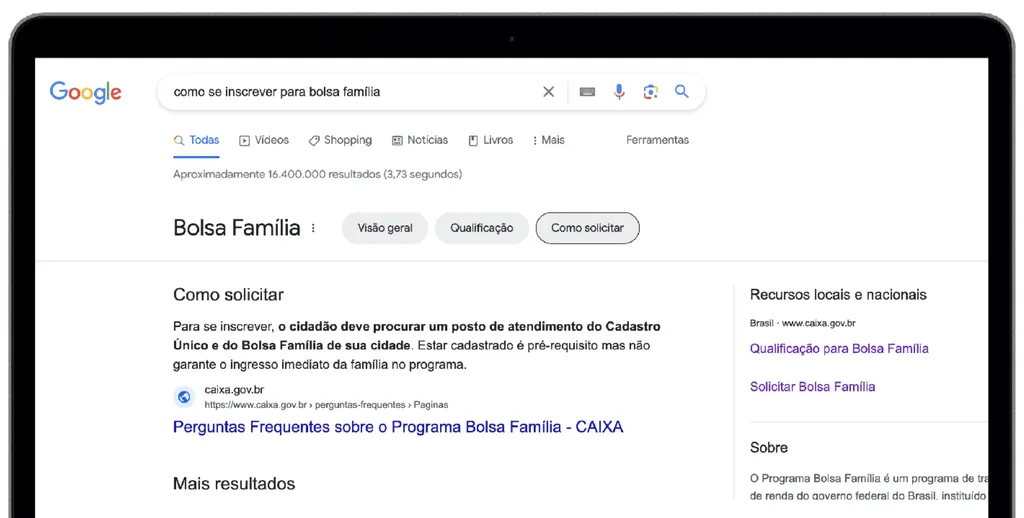Open Perguntas Frequentes sobre o Programa Bolsa Família link
This screenshot has width=1024, height=518.
tap(398, 427)
